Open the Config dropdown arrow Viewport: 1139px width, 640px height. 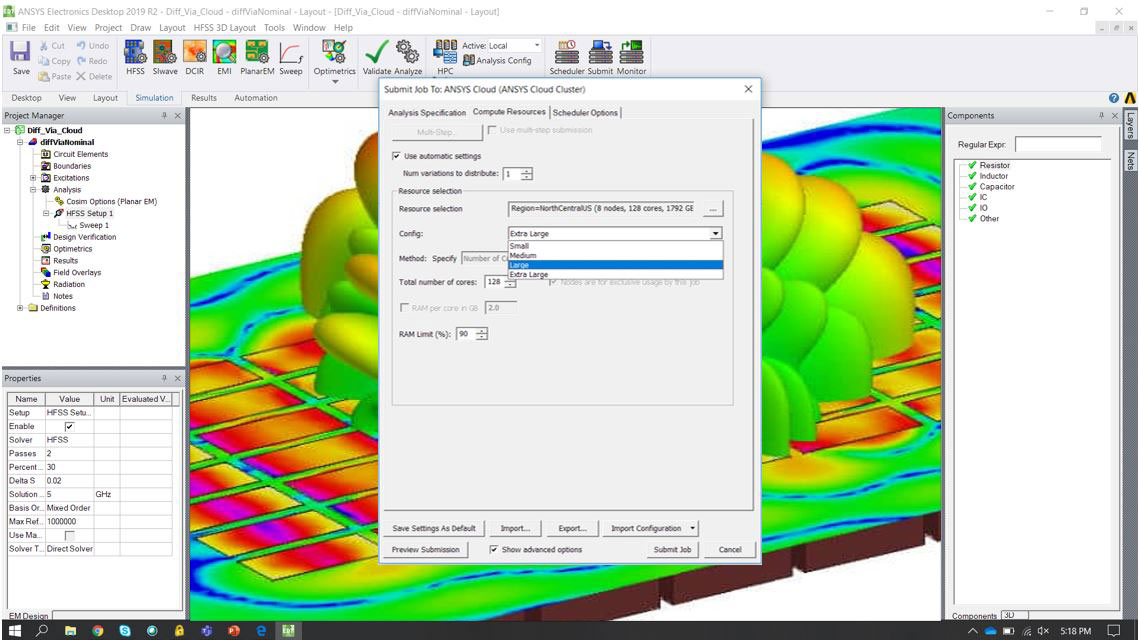716,234
